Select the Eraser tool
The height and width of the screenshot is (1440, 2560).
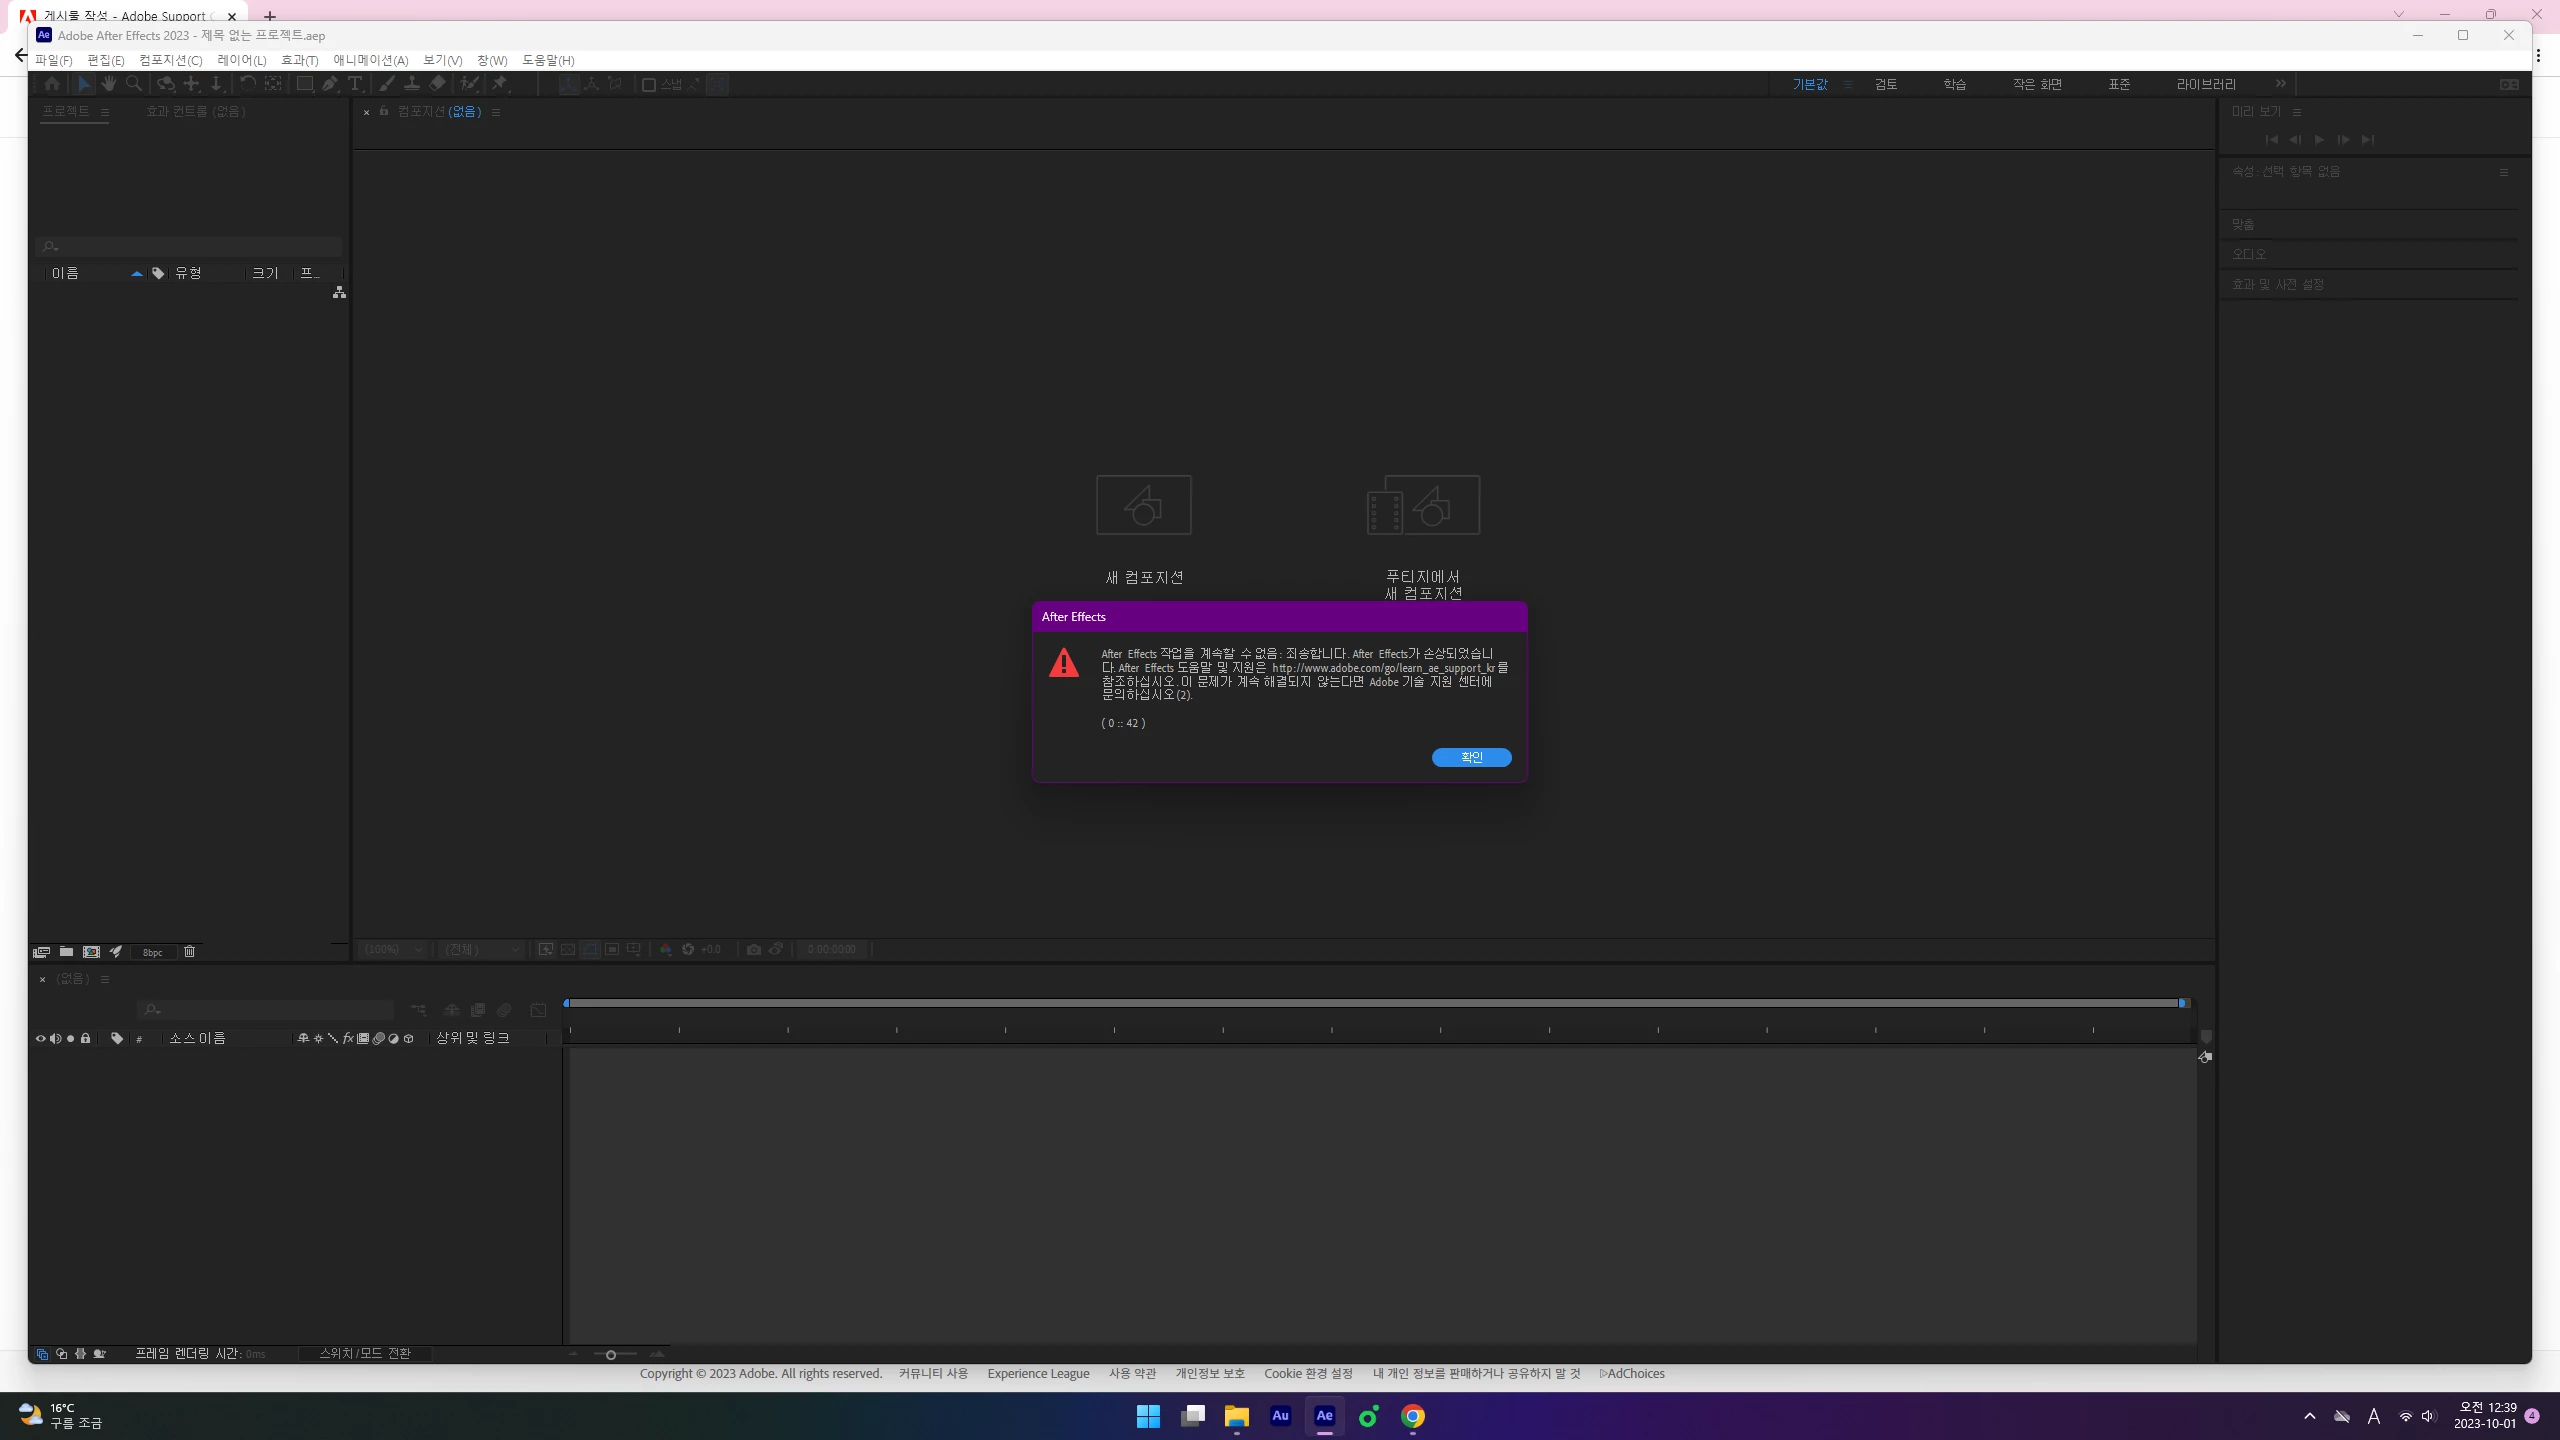pyautogui.click(x=437, y=84)
